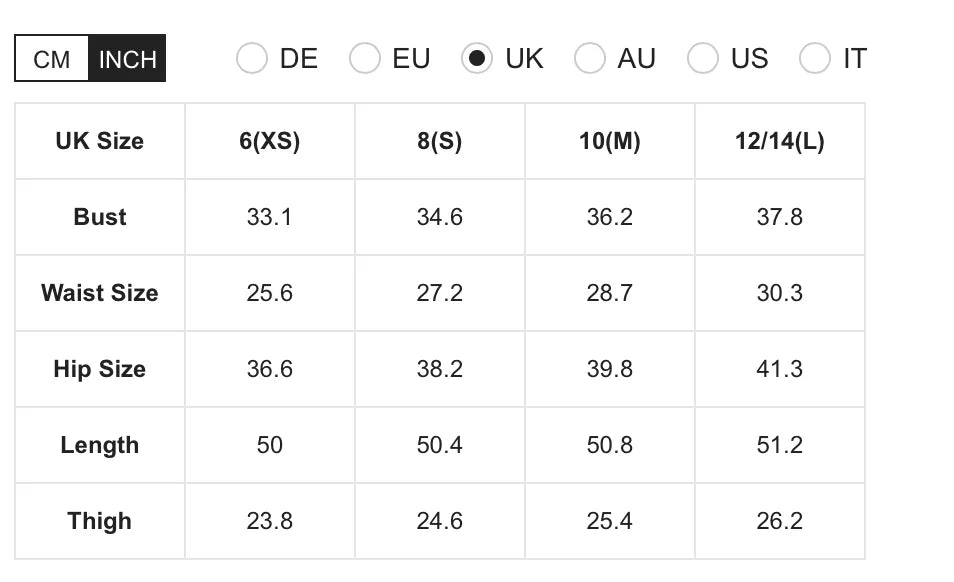Select the EU size radio button
The height and width of the screenshot is (582, 954).
(365, 59)
